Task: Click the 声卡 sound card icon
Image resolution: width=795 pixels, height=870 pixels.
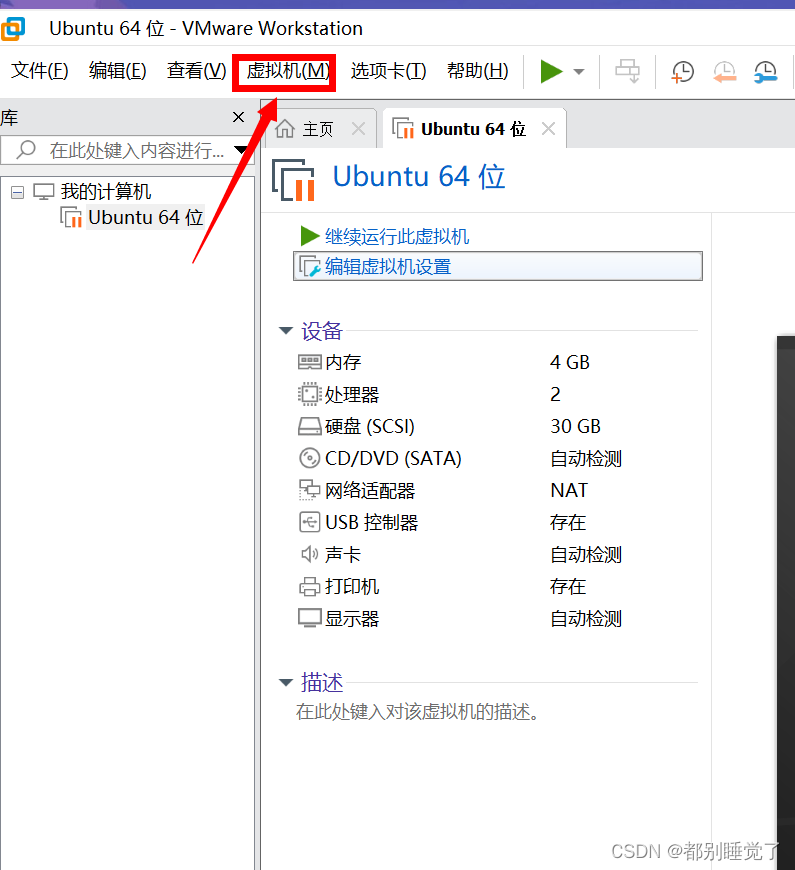Action: [309, 554]
